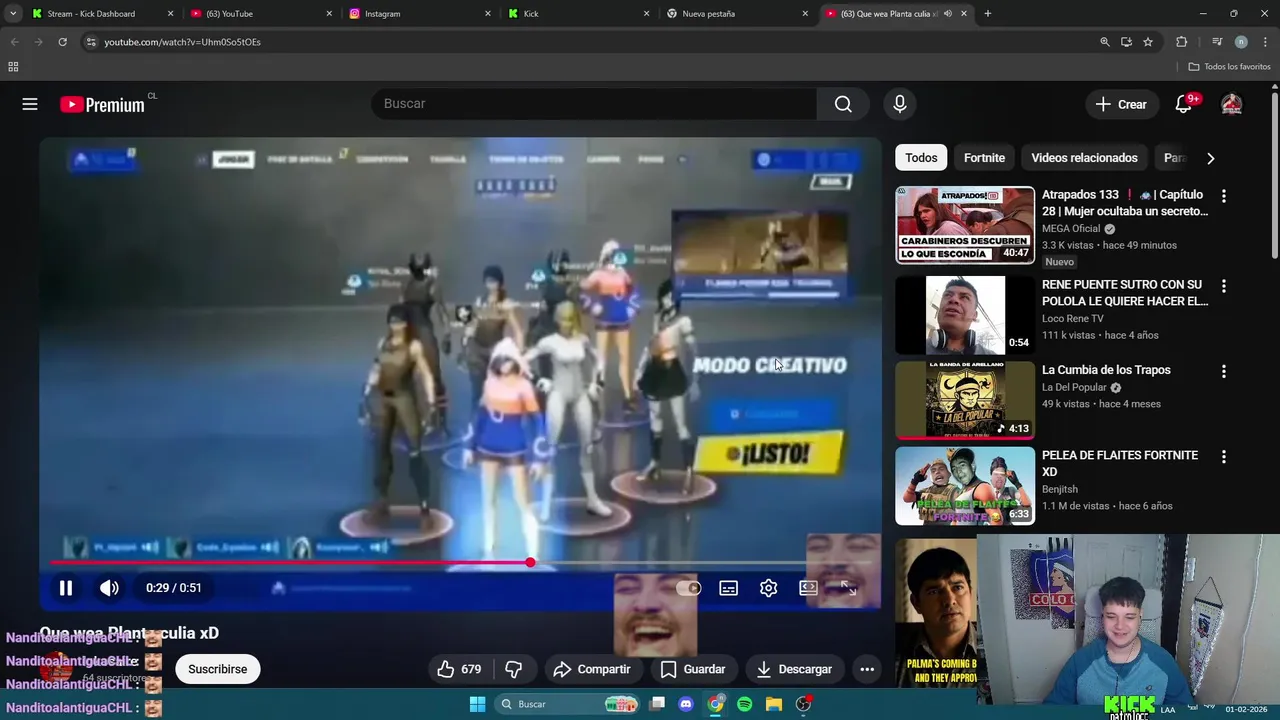Image resolution: width=1280 pixels, height=720 pixels.
Task: Click the Descargar button
Action: pyautogui.click(x=794, y=669)
